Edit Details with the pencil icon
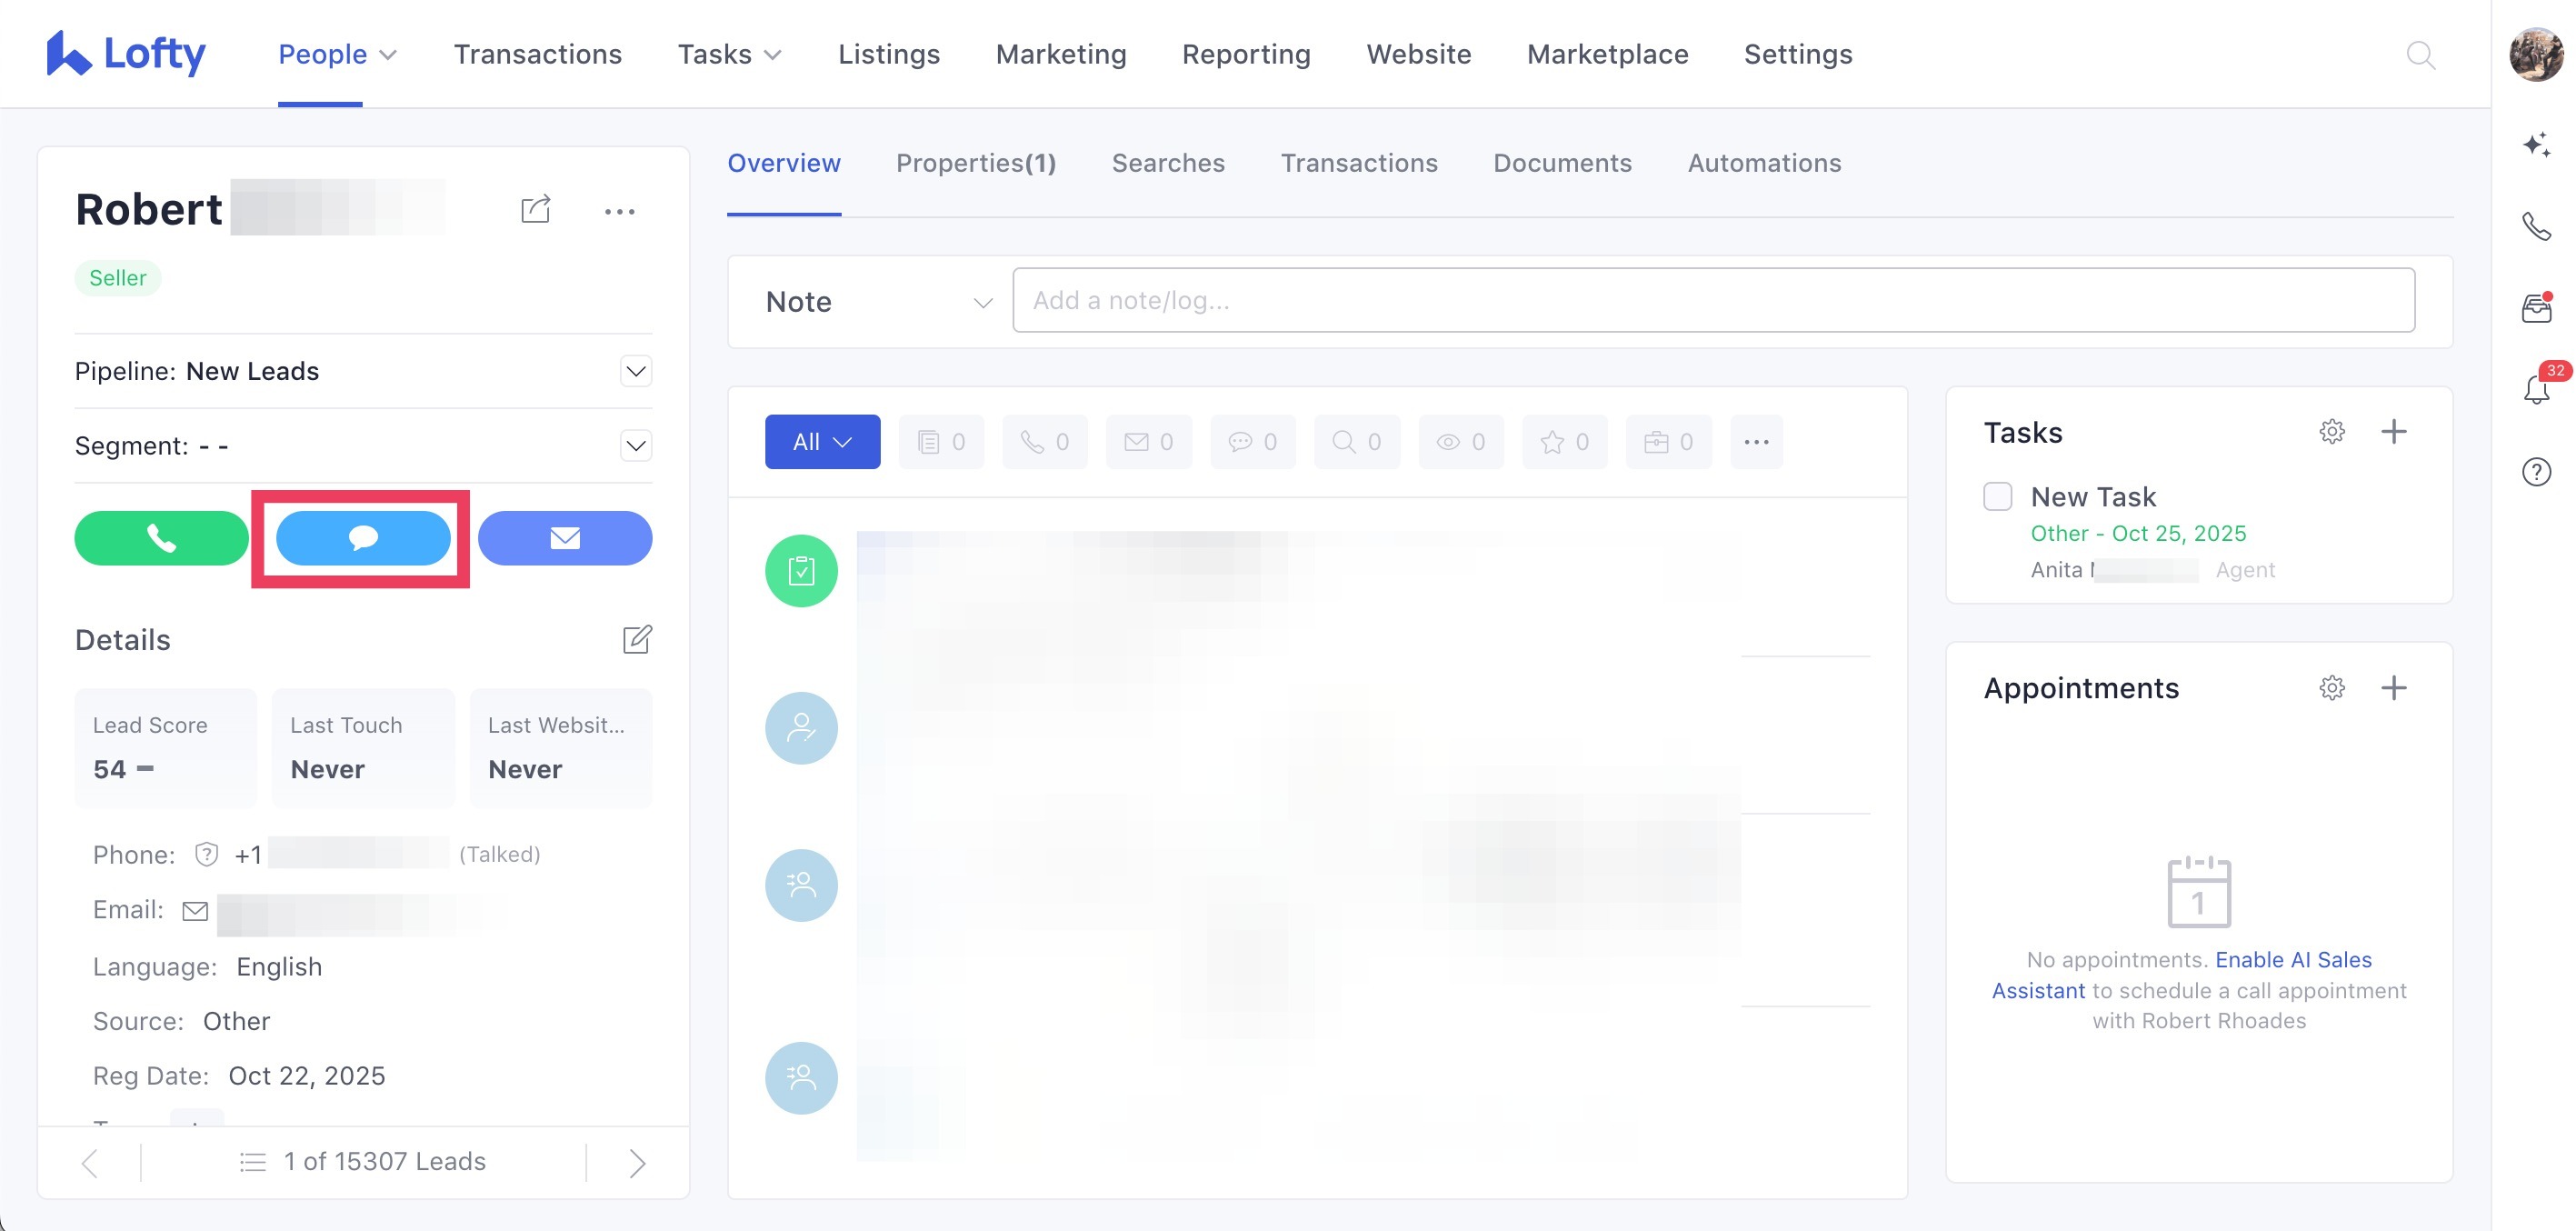Viewport: 2576px width, 1231px height. [x=637, y=640]
